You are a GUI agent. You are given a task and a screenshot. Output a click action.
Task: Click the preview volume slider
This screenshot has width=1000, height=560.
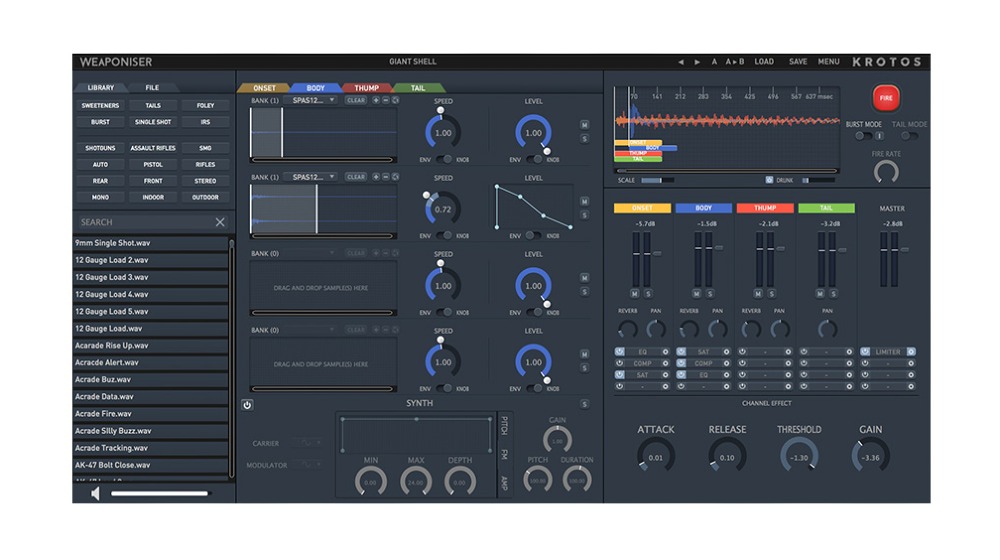[x=159, y=494]
